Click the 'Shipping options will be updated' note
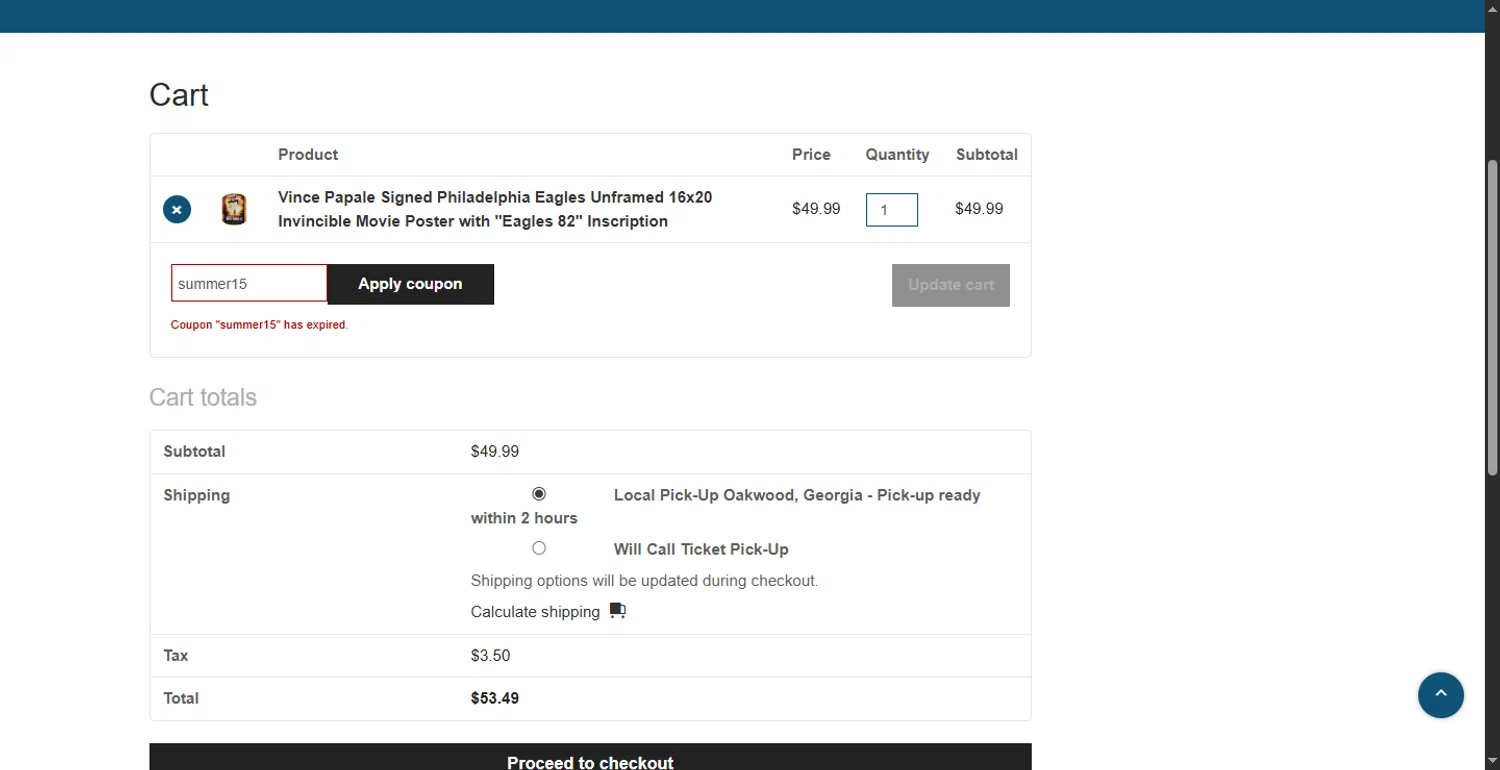1500x770 pixels. tap(644, 581)
